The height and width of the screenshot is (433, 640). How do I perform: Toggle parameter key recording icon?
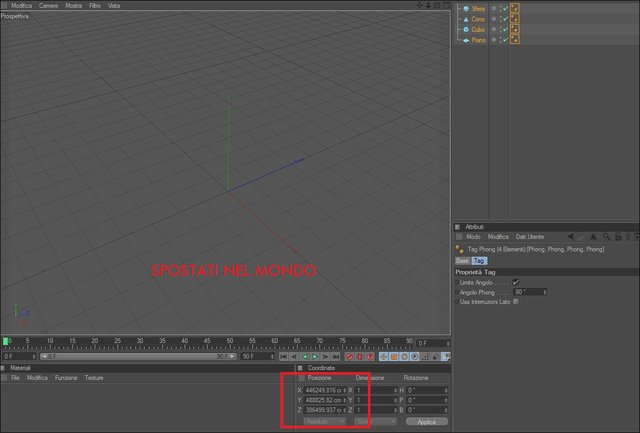click(x=415, y=357)
